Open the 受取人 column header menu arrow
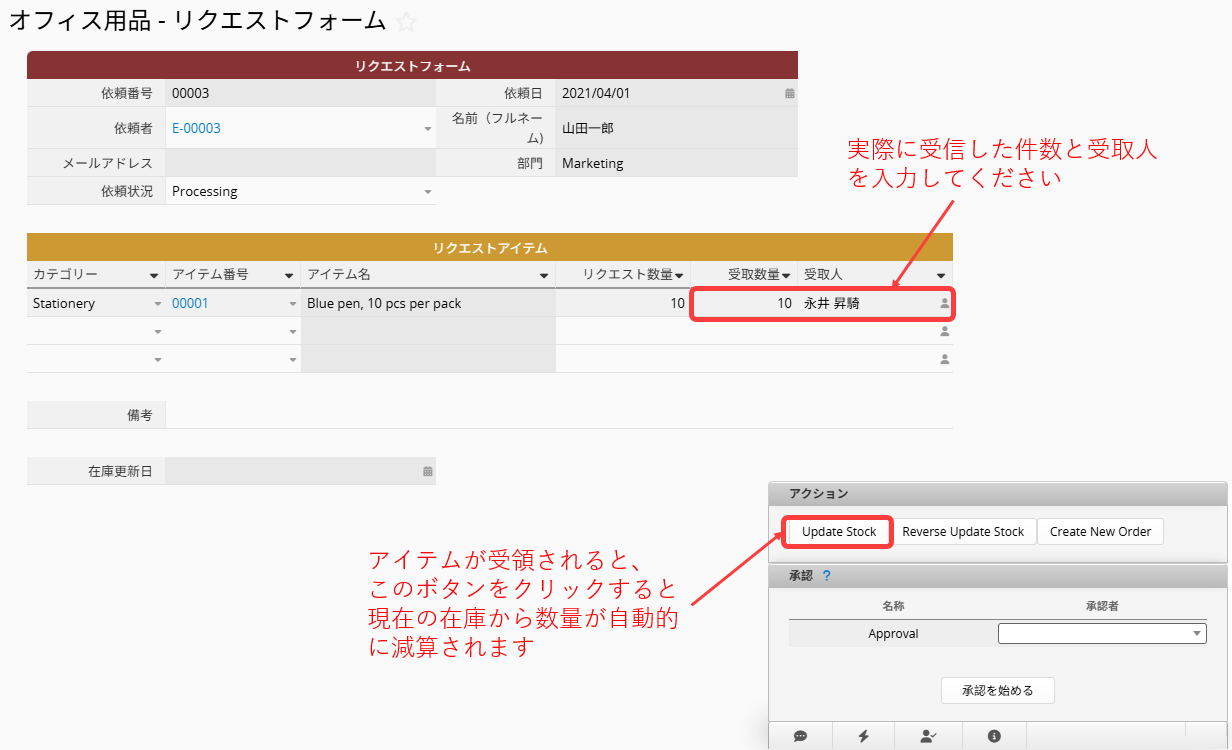Screen dimensions: 1232x750 coord(941,275)
